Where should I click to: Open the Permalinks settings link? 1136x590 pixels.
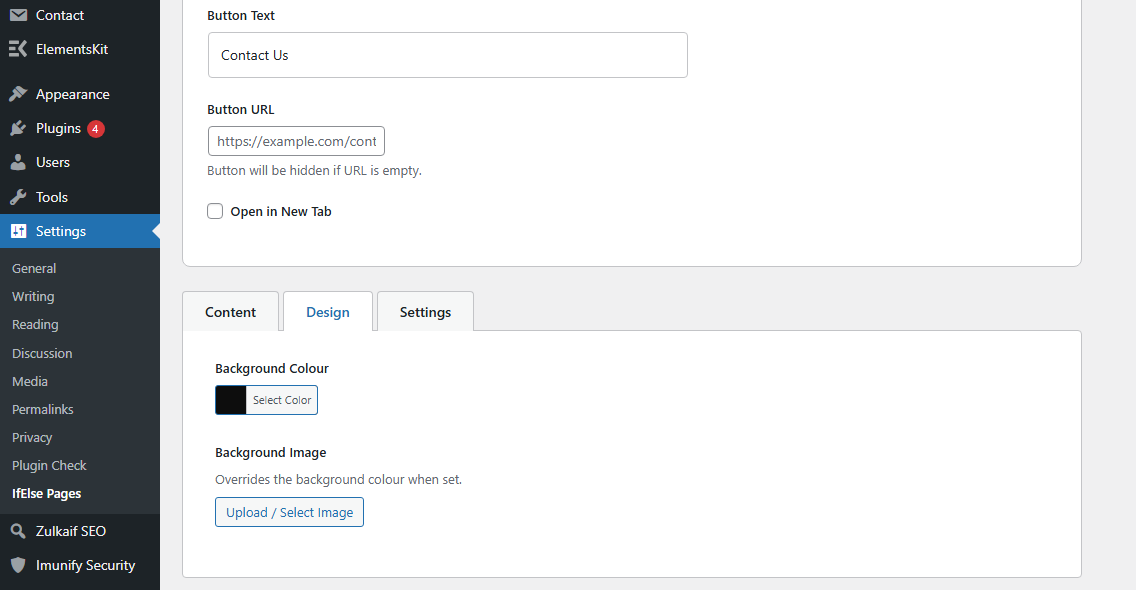click(x=43, y=409)
